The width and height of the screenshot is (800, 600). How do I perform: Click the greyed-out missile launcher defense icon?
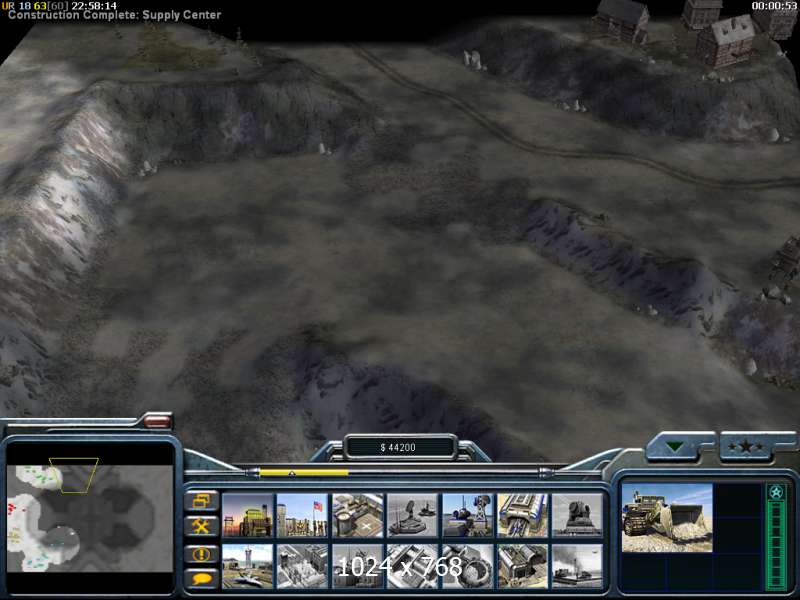point(412,515)
